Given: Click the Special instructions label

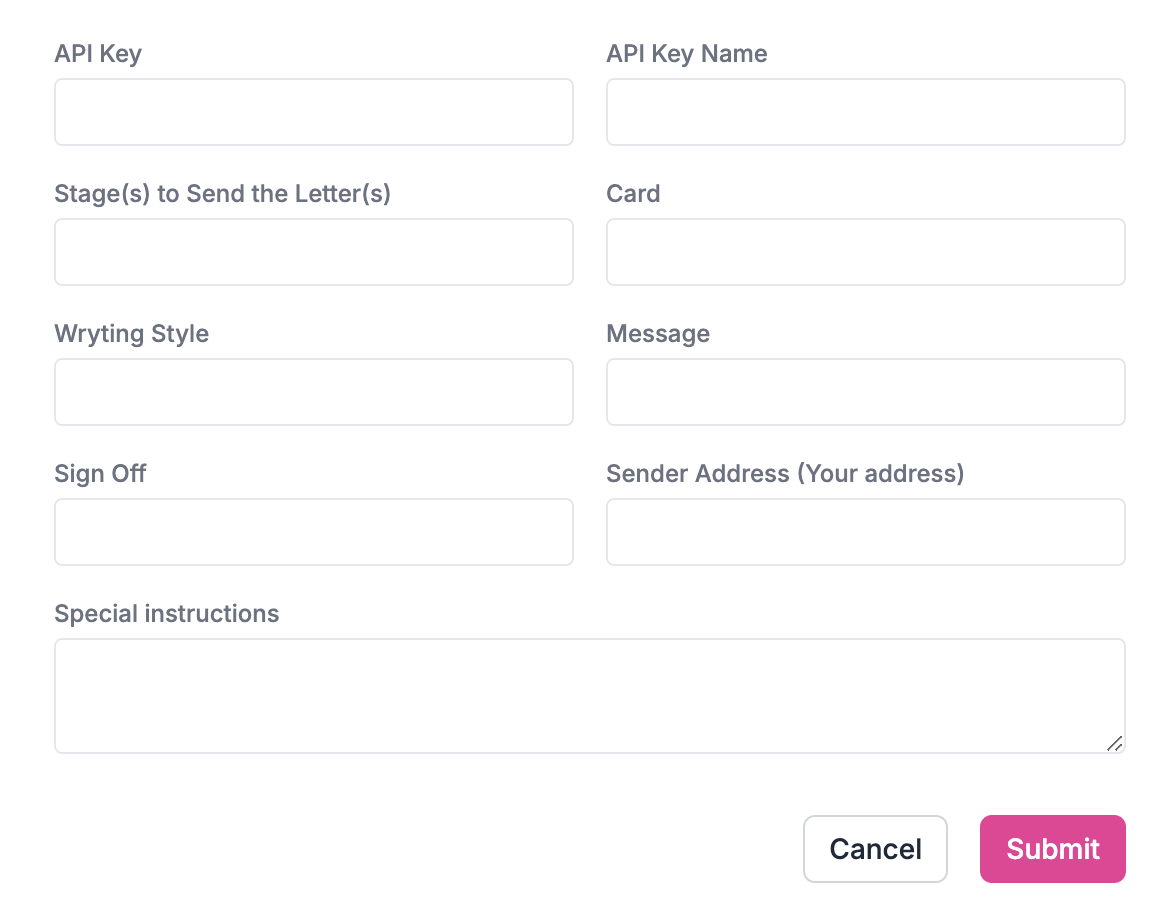Looking at the screenshot, I should tap(166, 614).
